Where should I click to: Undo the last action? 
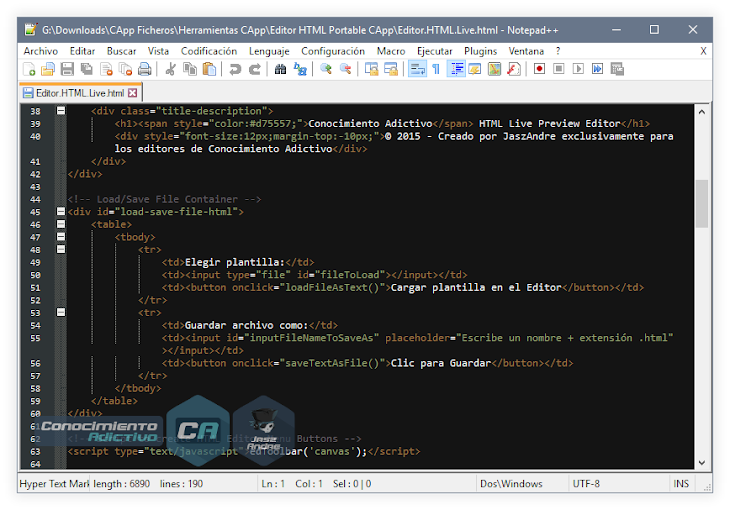235,69
